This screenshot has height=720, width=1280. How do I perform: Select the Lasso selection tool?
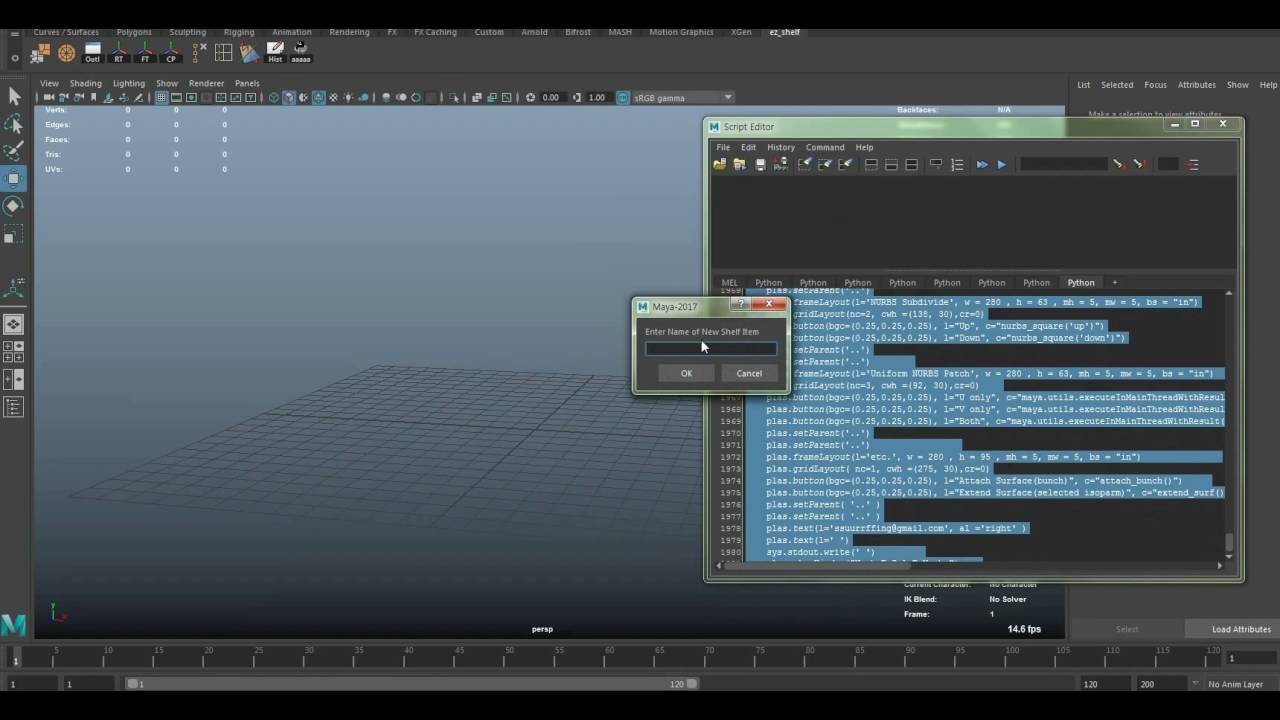(14, 124)
